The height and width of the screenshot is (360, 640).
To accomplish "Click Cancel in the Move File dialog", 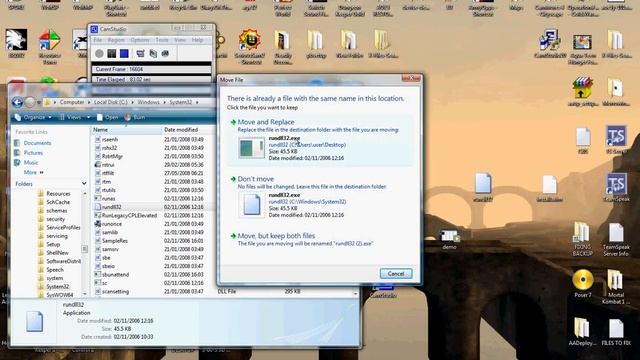I will point(396,273).
